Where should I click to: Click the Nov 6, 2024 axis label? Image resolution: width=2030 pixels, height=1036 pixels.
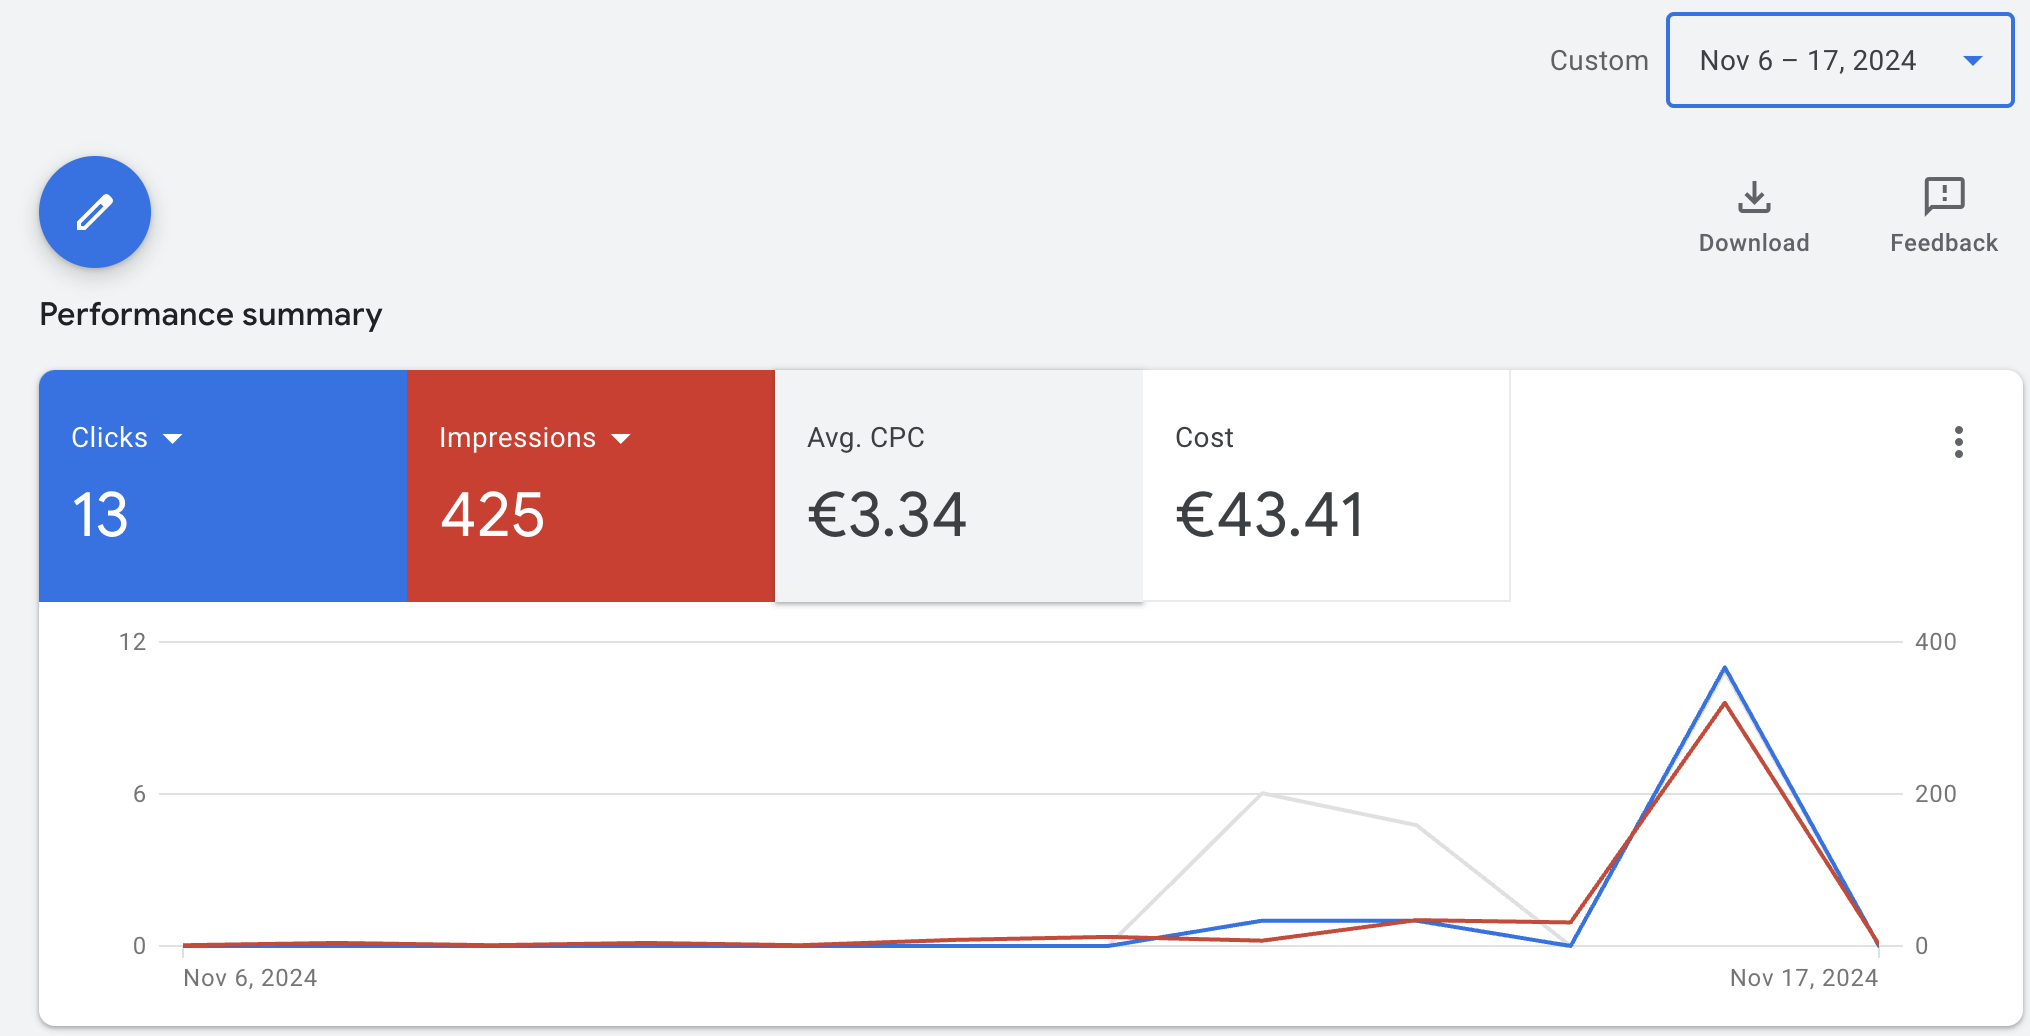pos(250,978)
